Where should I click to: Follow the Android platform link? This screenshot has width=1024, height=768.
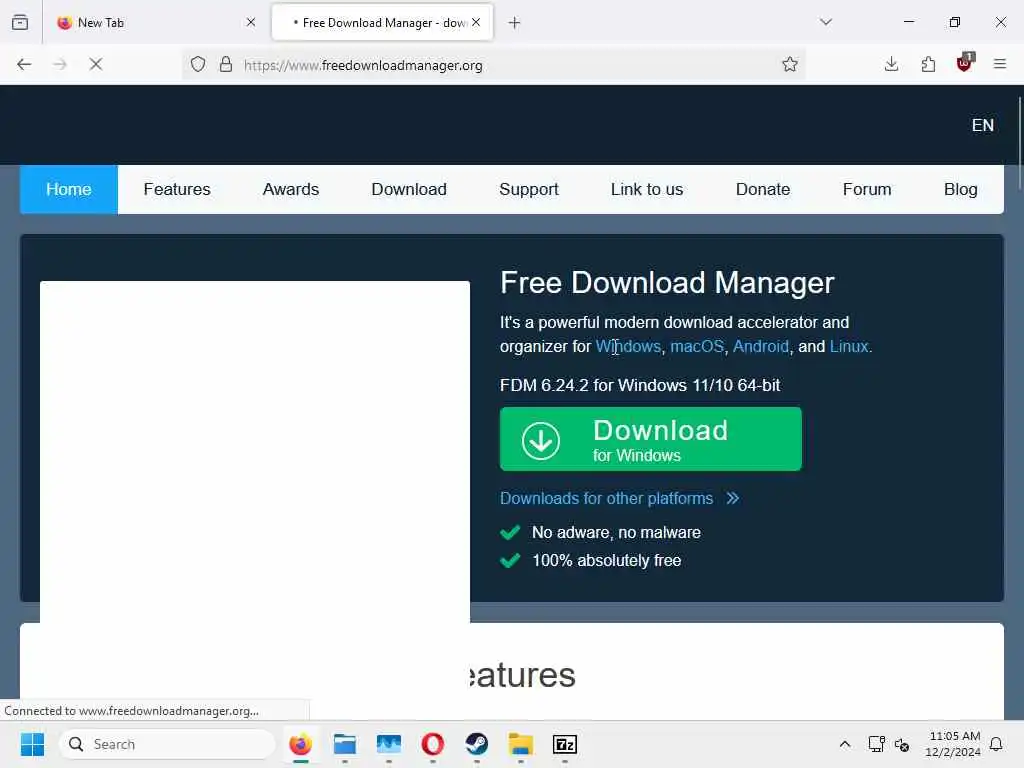point(761,346)
